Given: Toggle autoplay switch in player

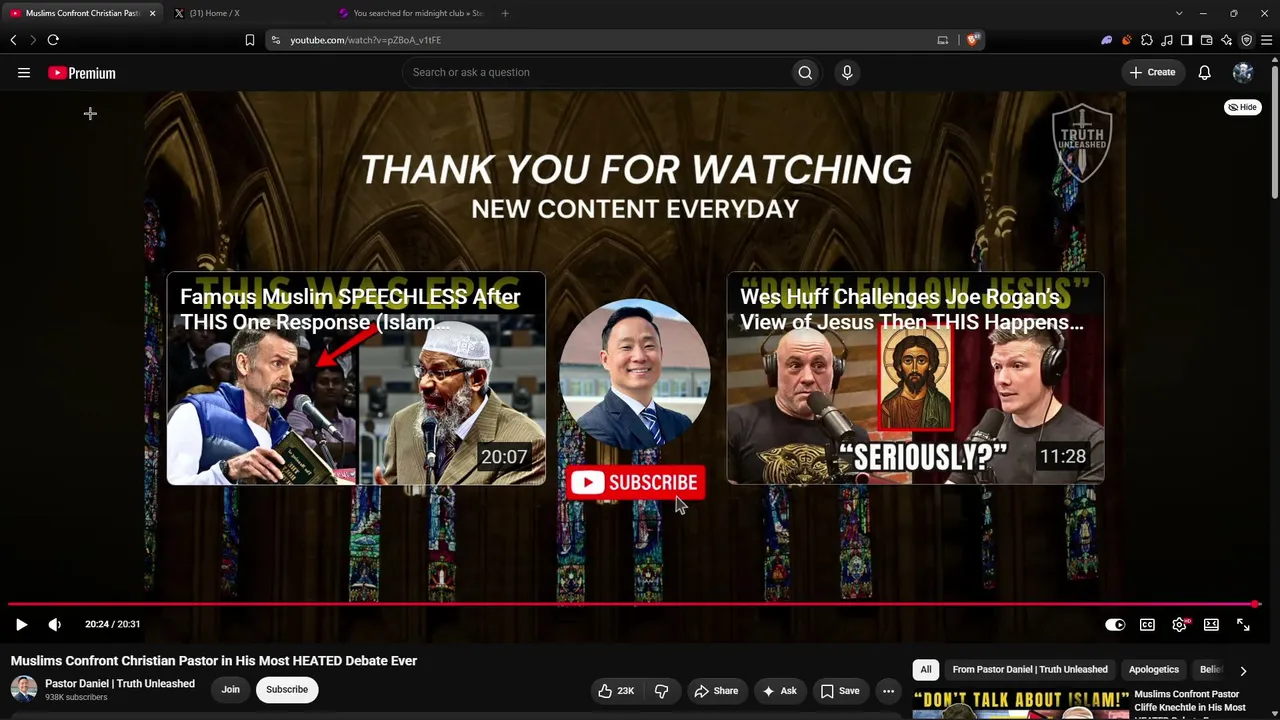Looking at the screenshot, I should pos(1115,624).
